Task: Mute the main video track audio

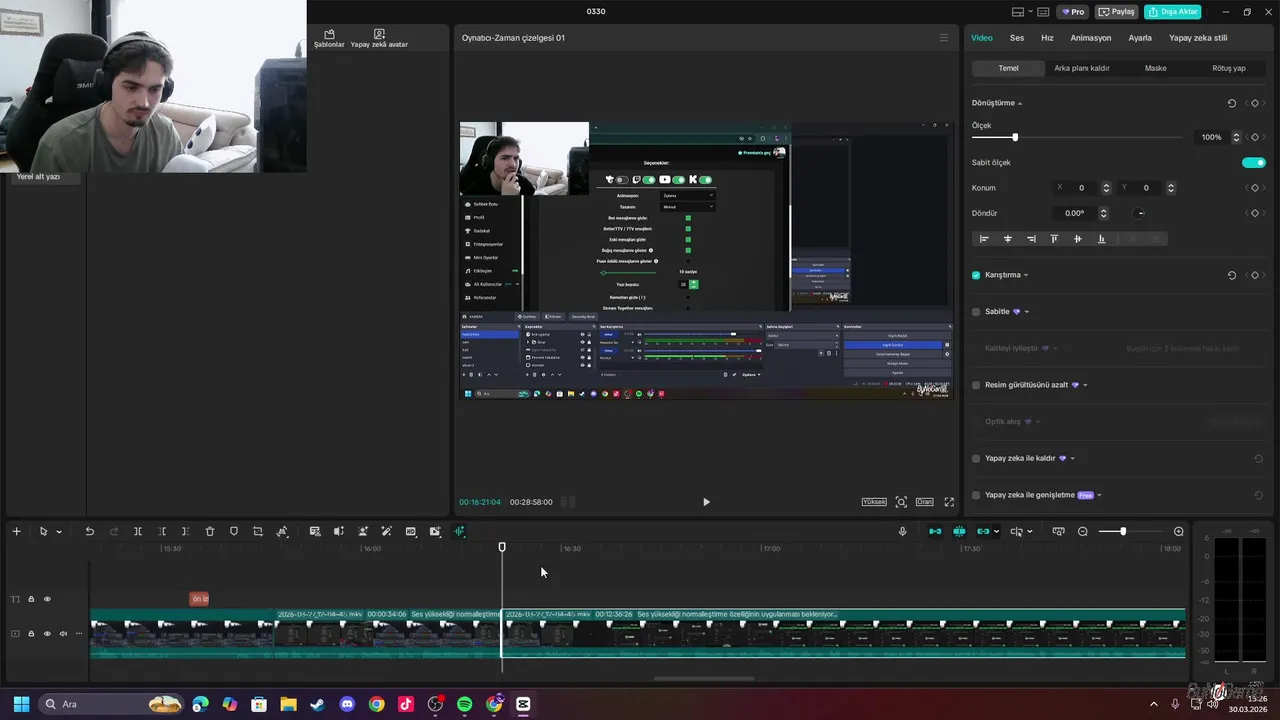Action: point(63,633)
